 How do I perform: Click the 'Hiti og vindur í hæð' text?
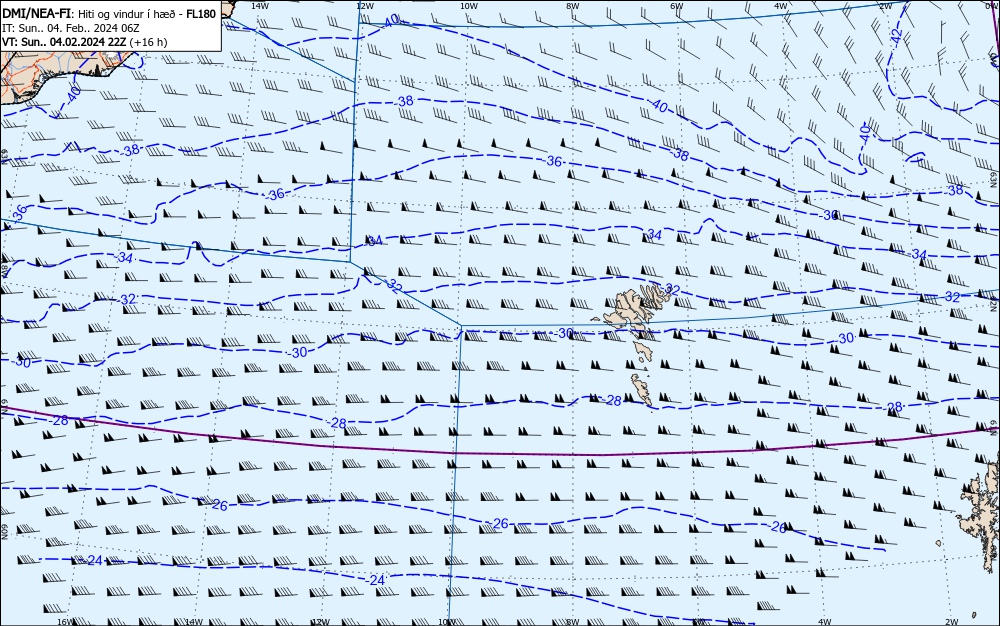click(x=127, y=13)
